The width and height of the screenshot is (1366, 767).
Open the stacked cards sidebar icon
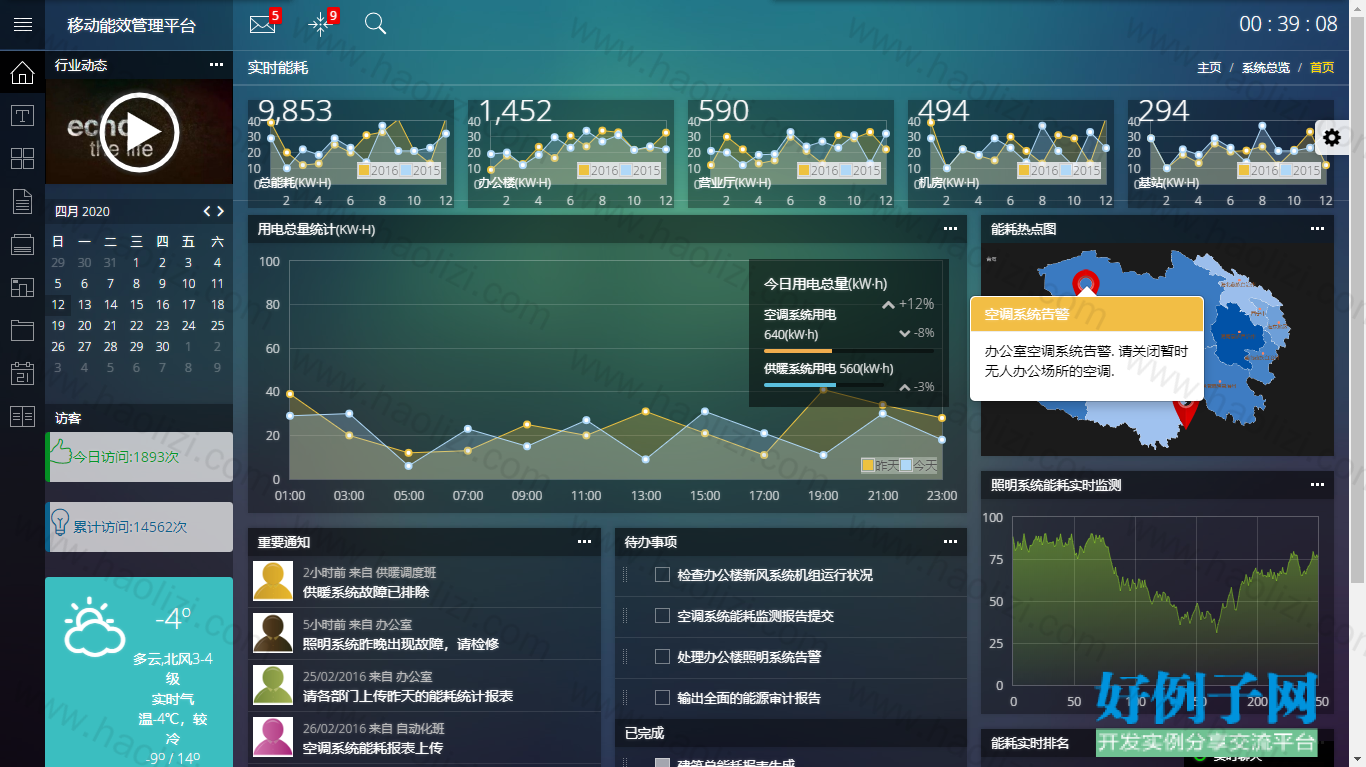coord(22,245)
